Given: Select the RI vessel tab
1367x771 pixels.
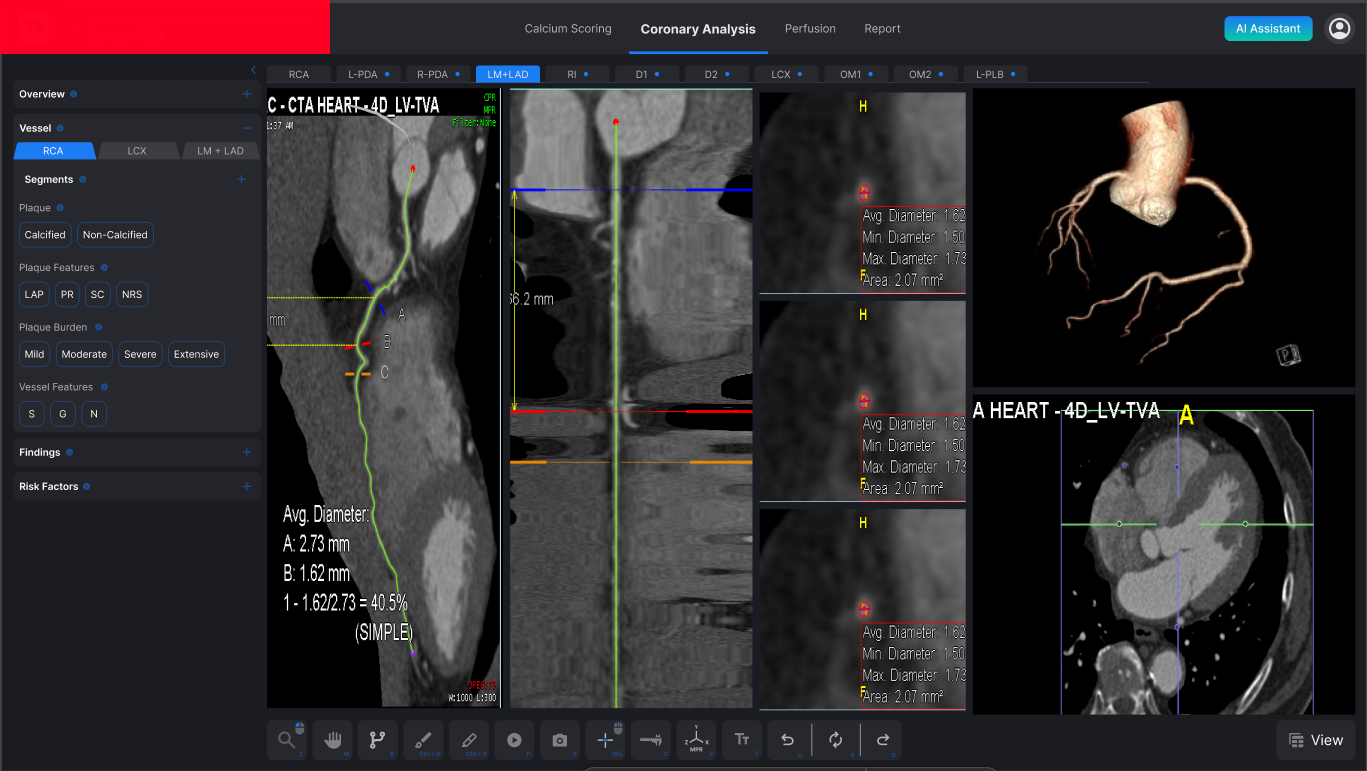Looking at the screenshot, I should 578,74.
